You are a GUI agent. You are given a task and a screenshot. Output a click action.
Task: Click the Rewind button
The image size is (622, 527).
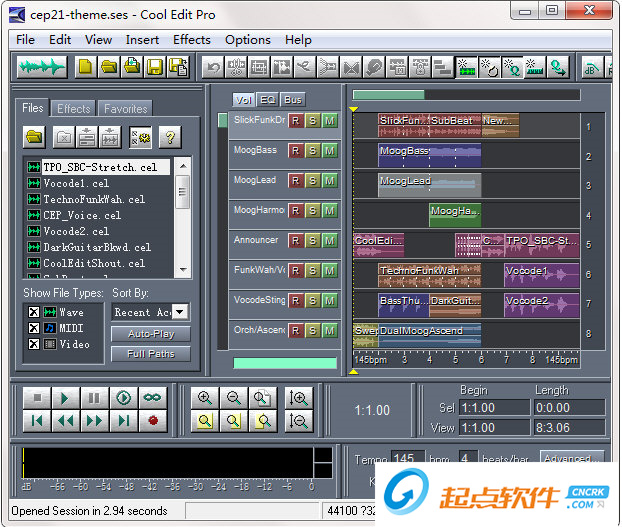[x=66, y=420]
